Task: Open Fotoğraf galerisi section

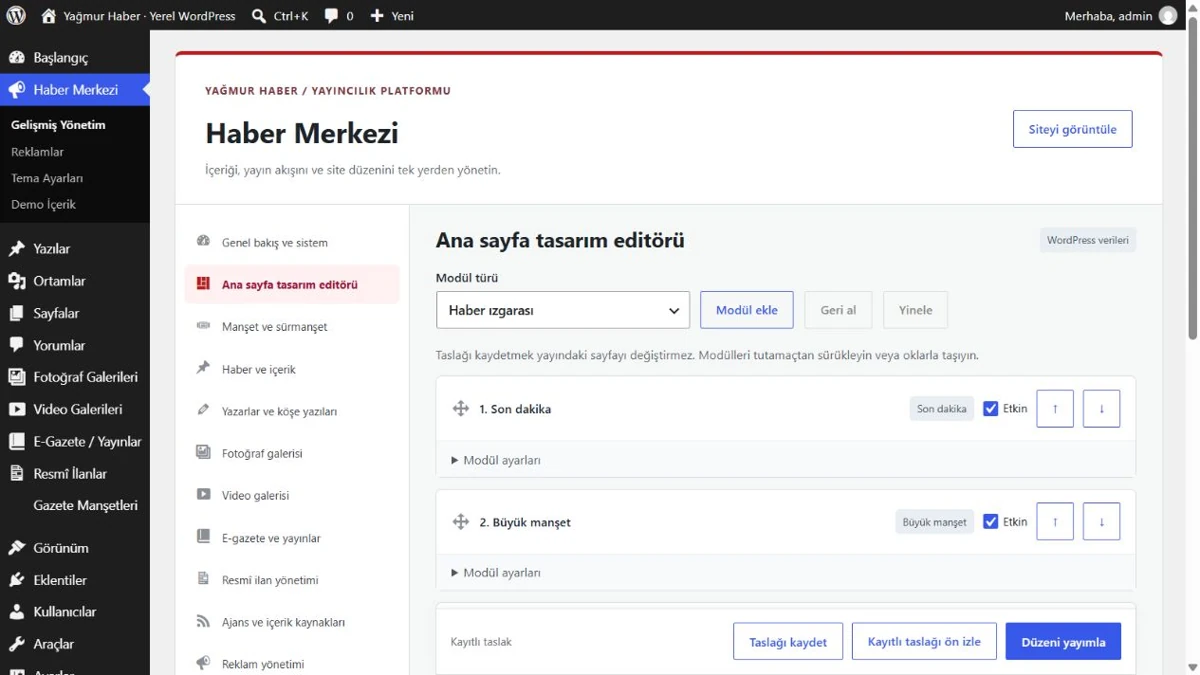Action: (x=292, y=453)
